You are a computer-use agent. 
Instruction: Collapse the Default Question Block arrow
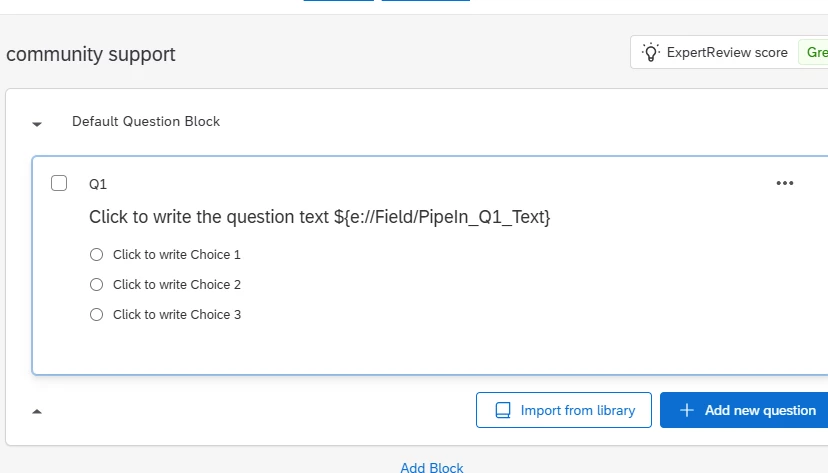pos(37,124)
